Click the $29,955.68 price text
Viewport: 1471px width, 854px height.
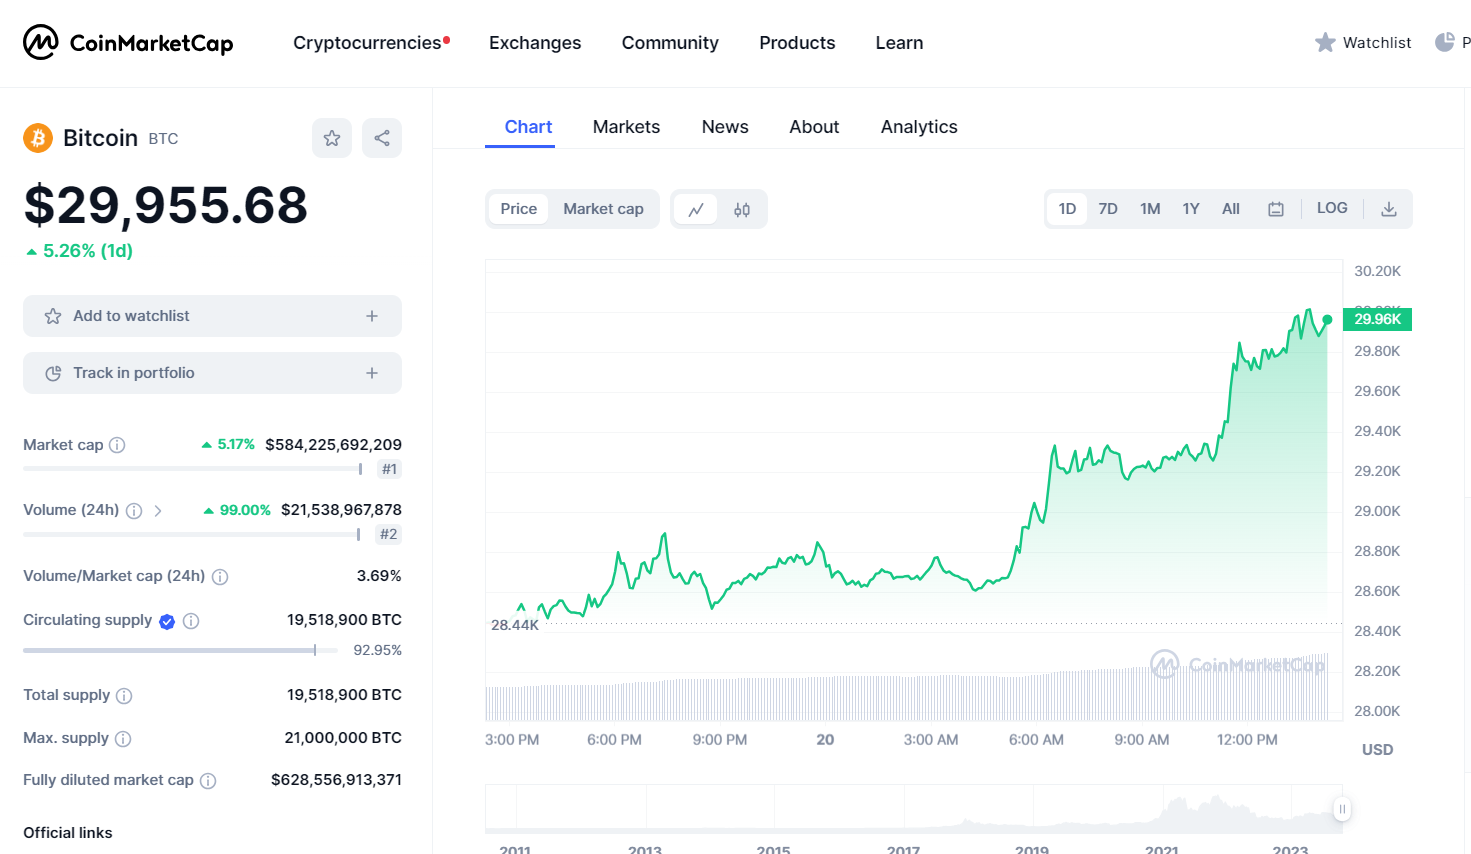[166, 205]
